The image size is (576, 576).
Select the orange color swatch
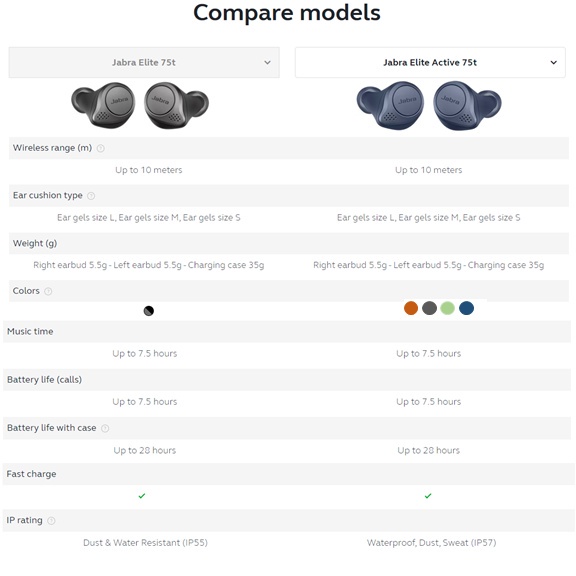click(411, 308)
